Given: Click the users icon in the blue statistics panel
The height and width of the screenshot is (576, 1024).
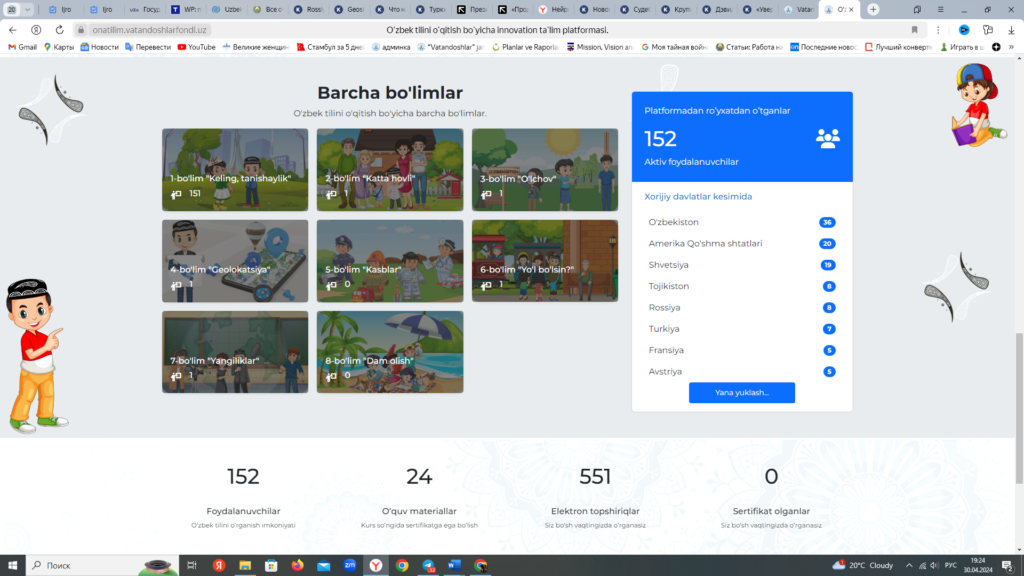Looking at the screenshot, I should point(828,138).
